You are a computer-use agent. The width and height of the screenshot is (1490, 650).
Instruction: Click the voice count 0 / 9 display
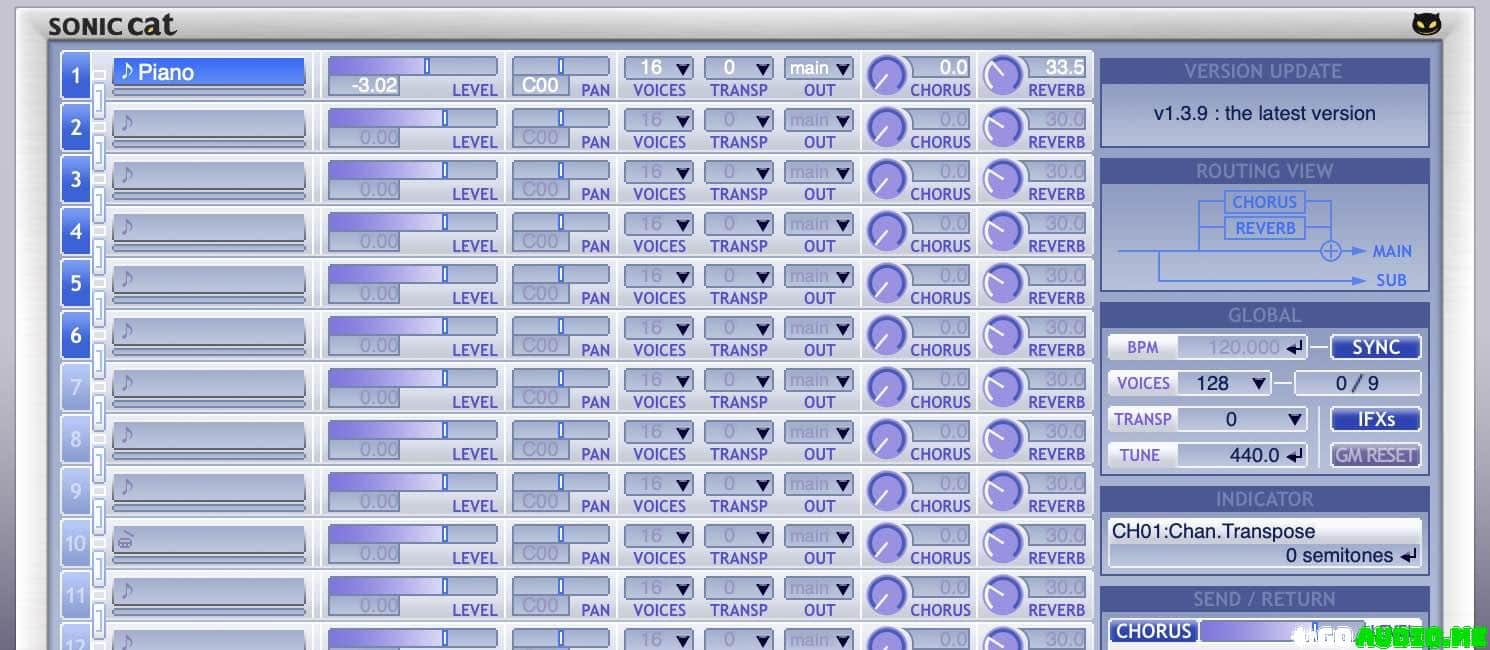point(1357,383)
